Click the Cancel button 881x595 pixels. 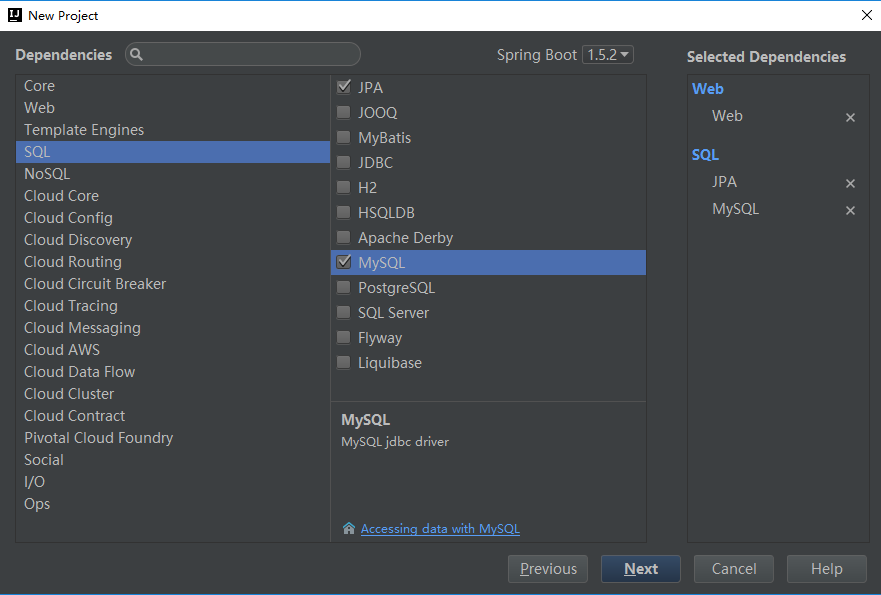(x=734, y=569)
